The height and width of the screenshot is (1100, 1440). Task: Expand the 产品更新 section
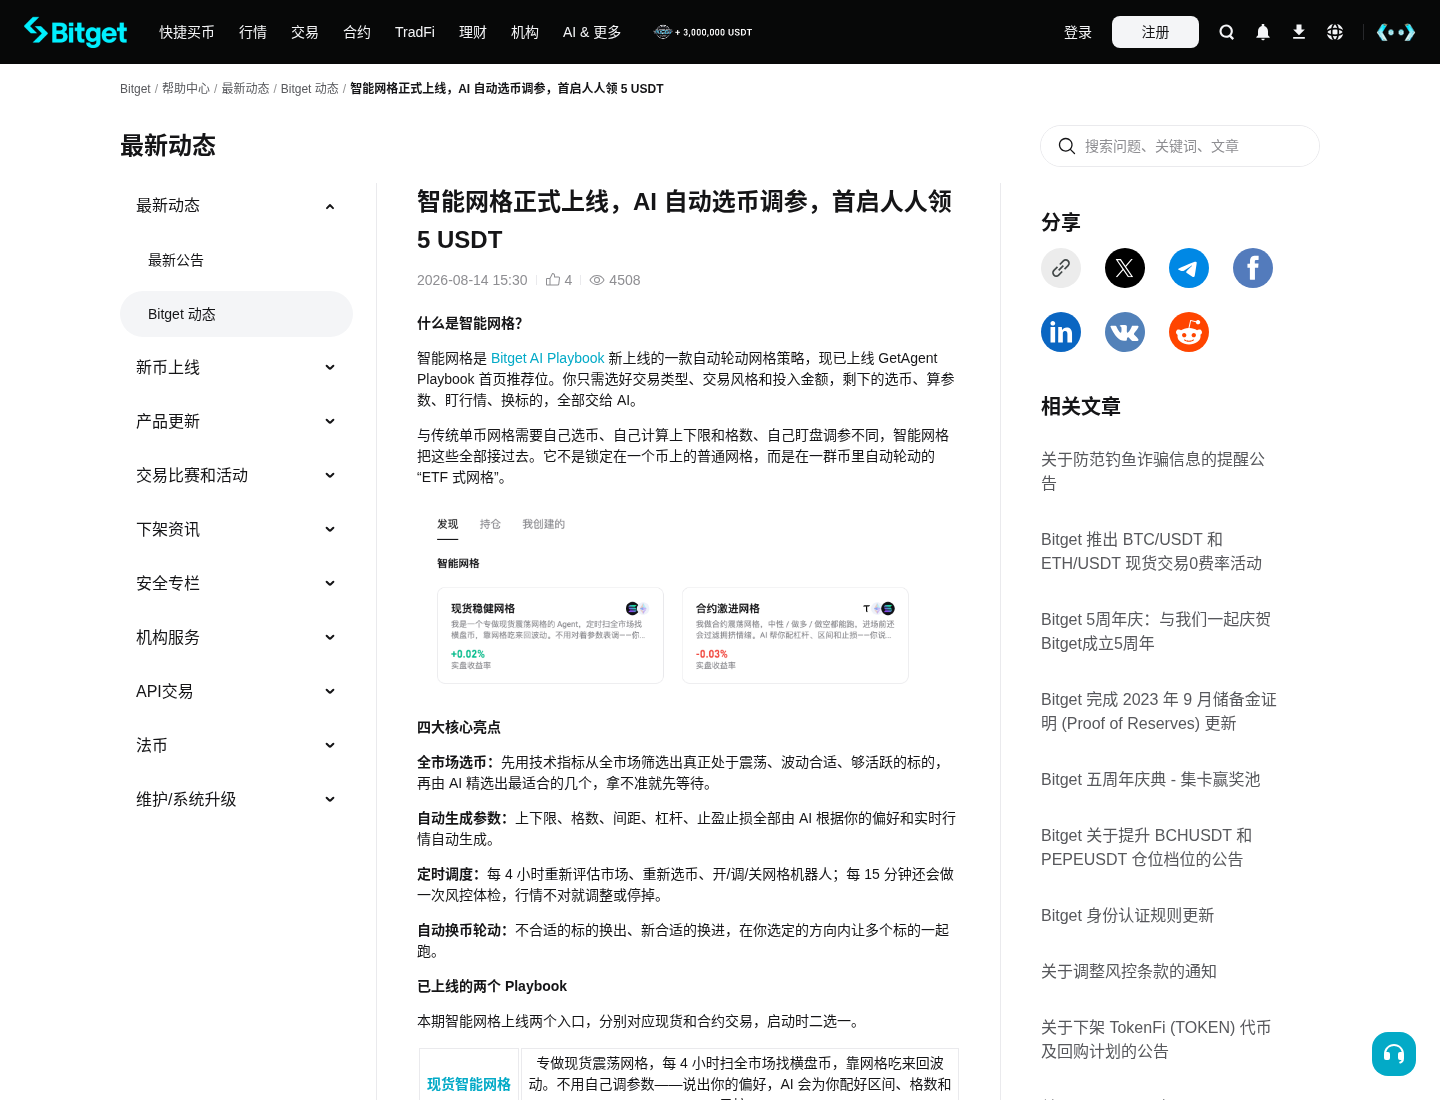[x=330, y=421]
